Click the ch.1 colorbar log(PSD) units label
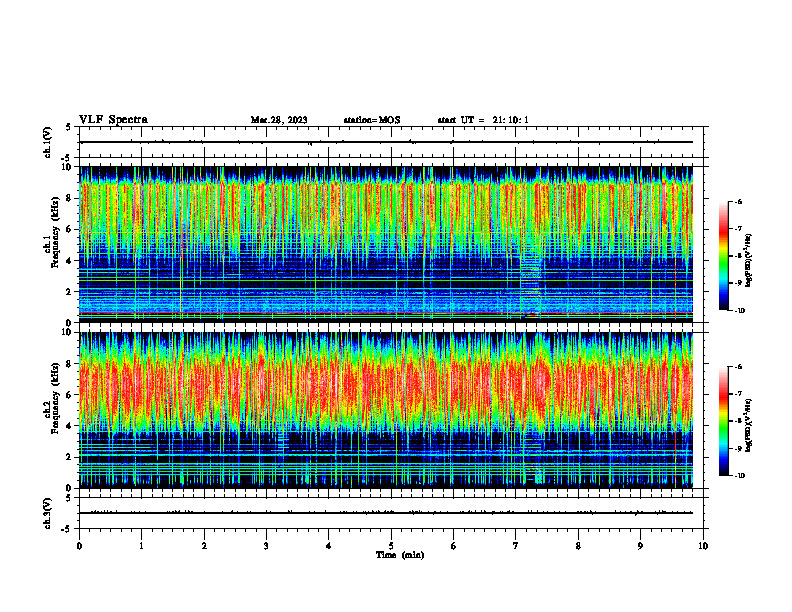792x612 pixels. pyautogui.click(x=749, y=260)
